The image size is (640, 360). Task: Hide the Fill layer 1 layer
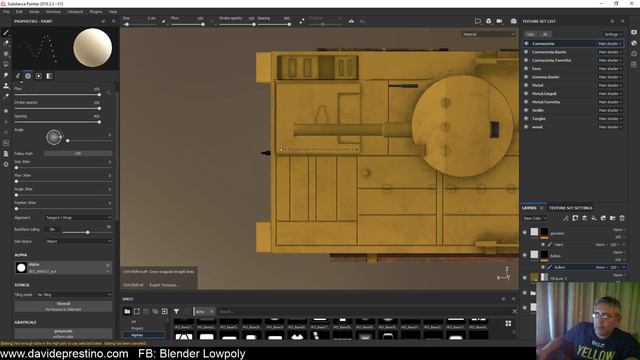tap(525, 278)
